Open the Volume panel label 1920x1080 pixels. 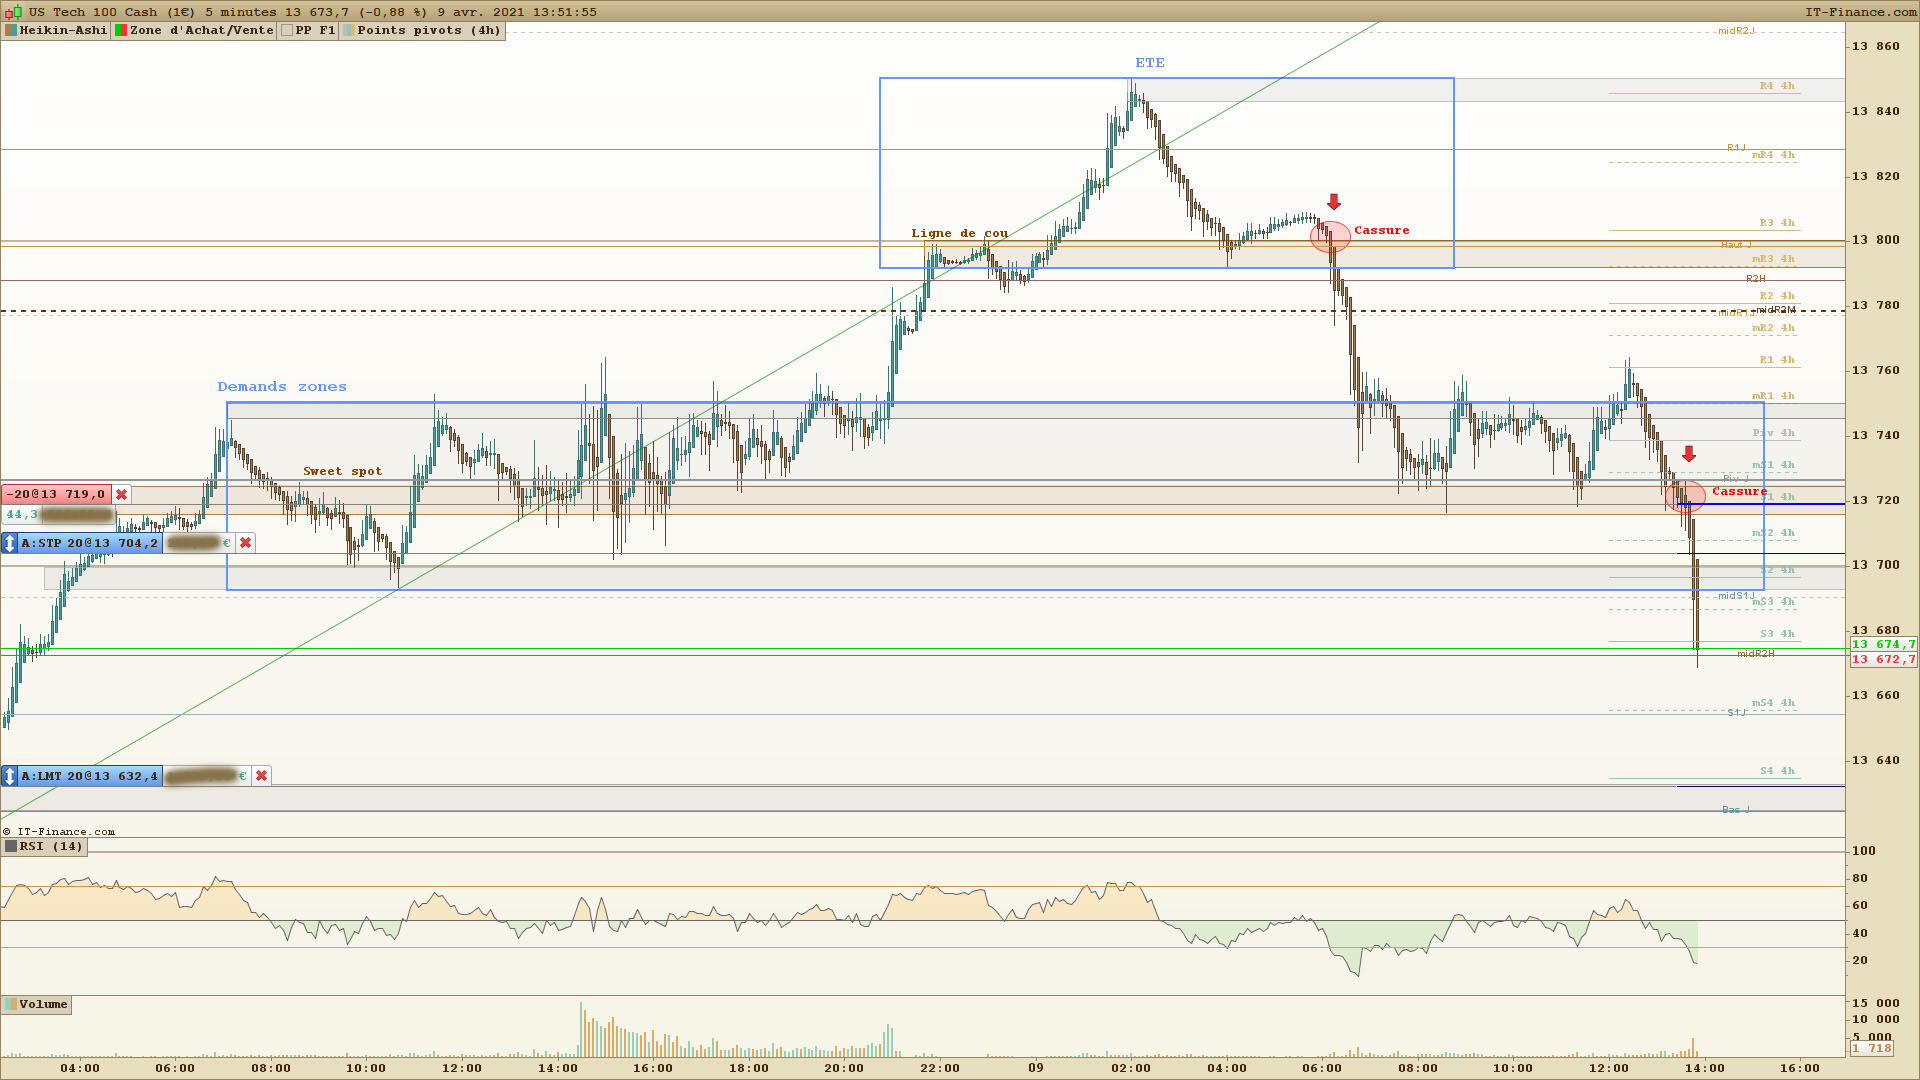pos(43,1004)
